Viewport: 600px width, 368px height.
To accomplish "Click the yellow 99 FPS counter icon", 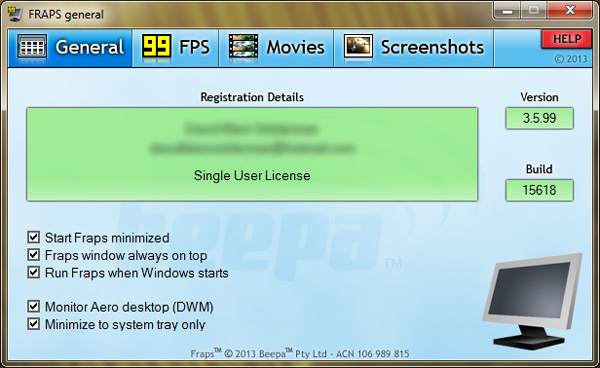I will click(156, 46).
